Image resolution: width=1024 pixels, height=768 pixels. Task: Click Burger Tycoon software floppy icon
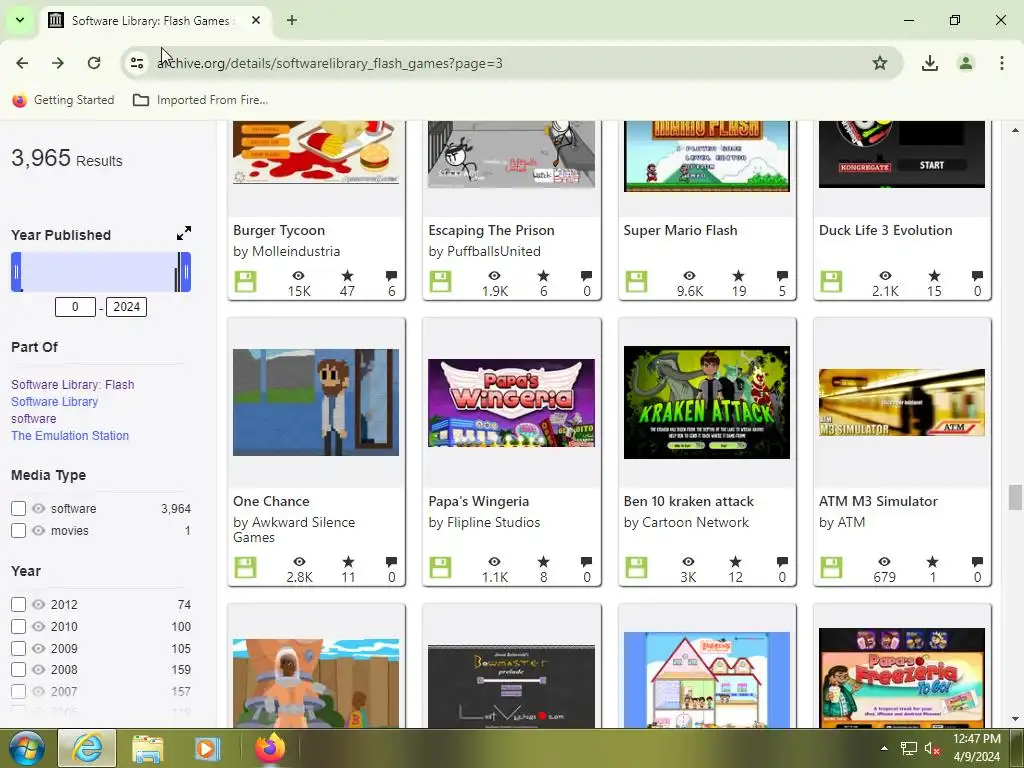pos(246,282)
